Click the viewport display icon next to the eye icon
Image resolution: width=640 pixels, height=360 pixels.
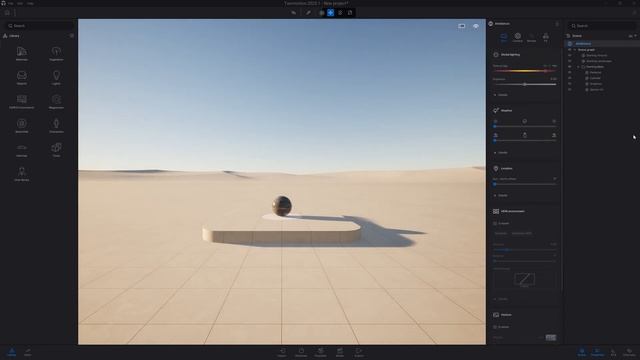coord(462,26)
